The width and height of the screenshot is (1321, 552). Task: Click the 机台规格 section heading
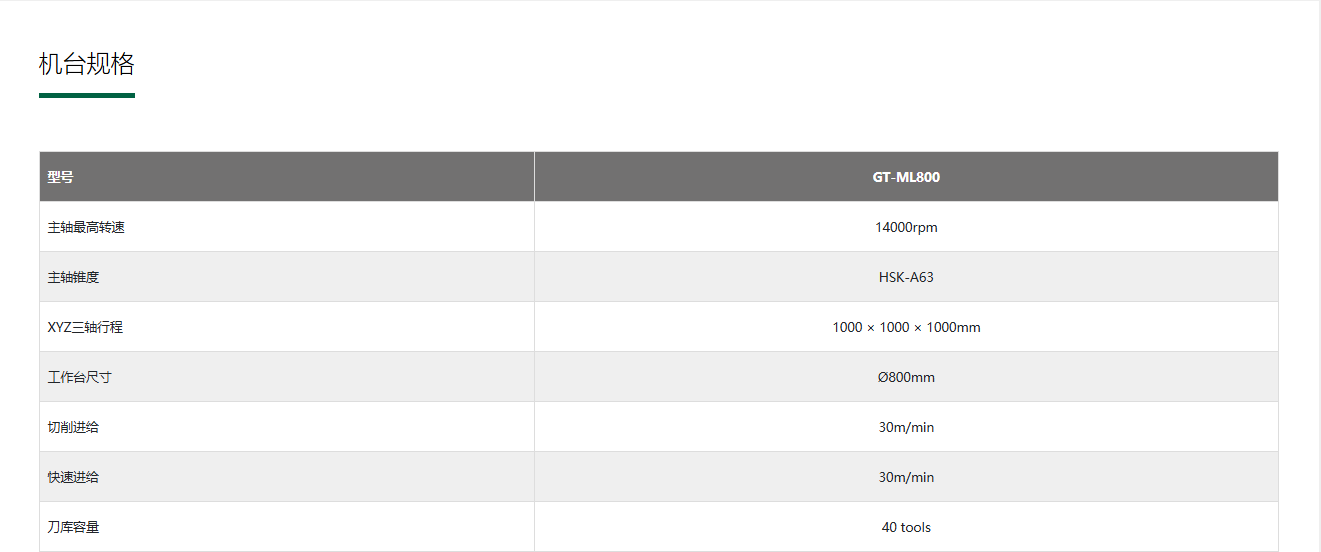(x=86, y=65)
